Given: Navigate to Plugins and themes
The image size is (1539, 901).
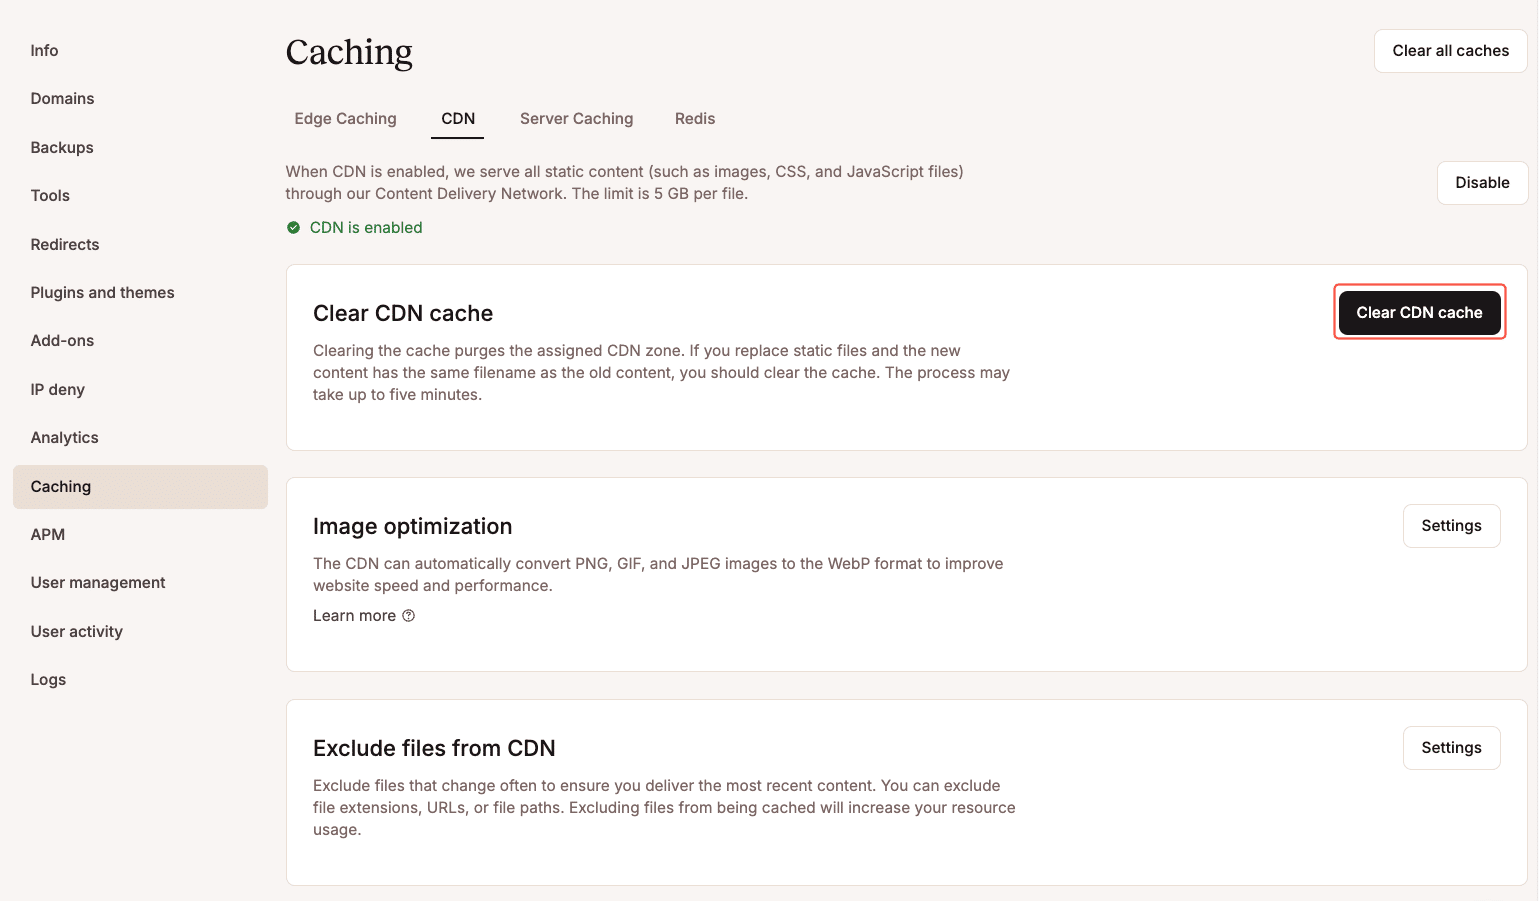Looking at the screenshot, I should (x=102, y=292).
